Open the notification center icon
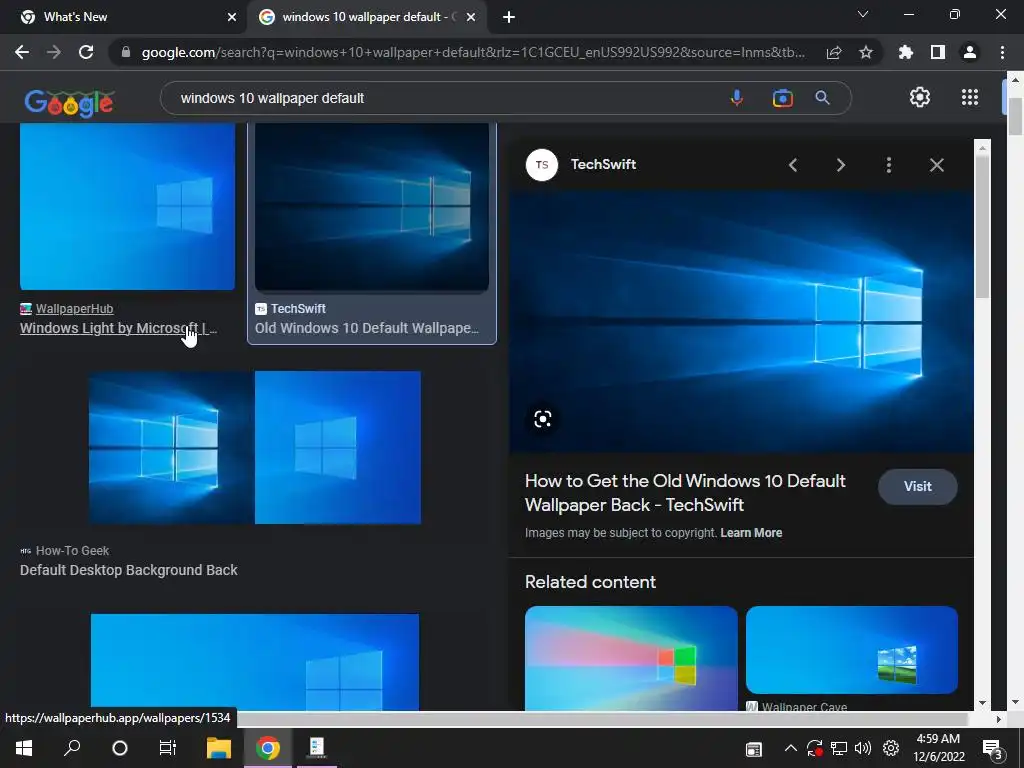The image size is (1024, 768). coord(993,749)
